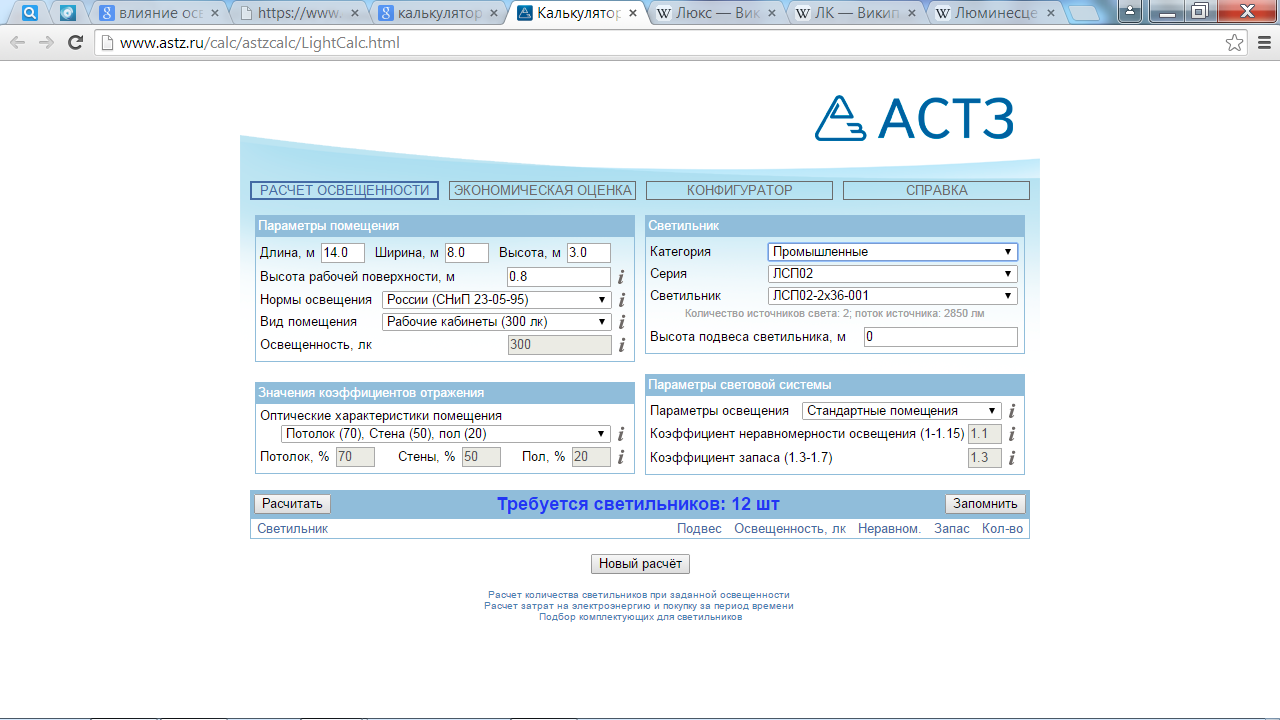Open the Нормы освещения dropdown
The width and height of the screenshot is (1280, 720).
[x=497, y=300]
